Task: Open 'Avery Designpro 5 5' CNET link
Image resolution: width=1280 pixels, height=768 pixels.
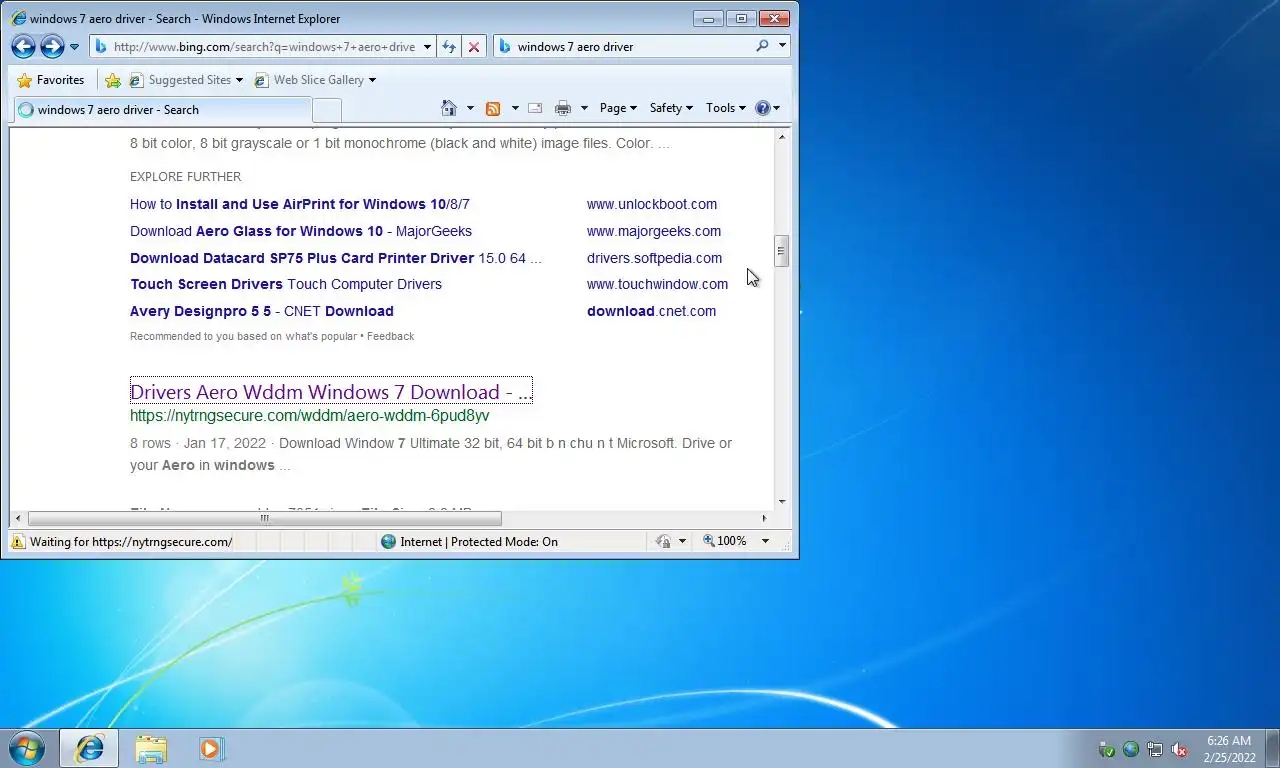Action: pyautogui.click(x=262, y=311)
